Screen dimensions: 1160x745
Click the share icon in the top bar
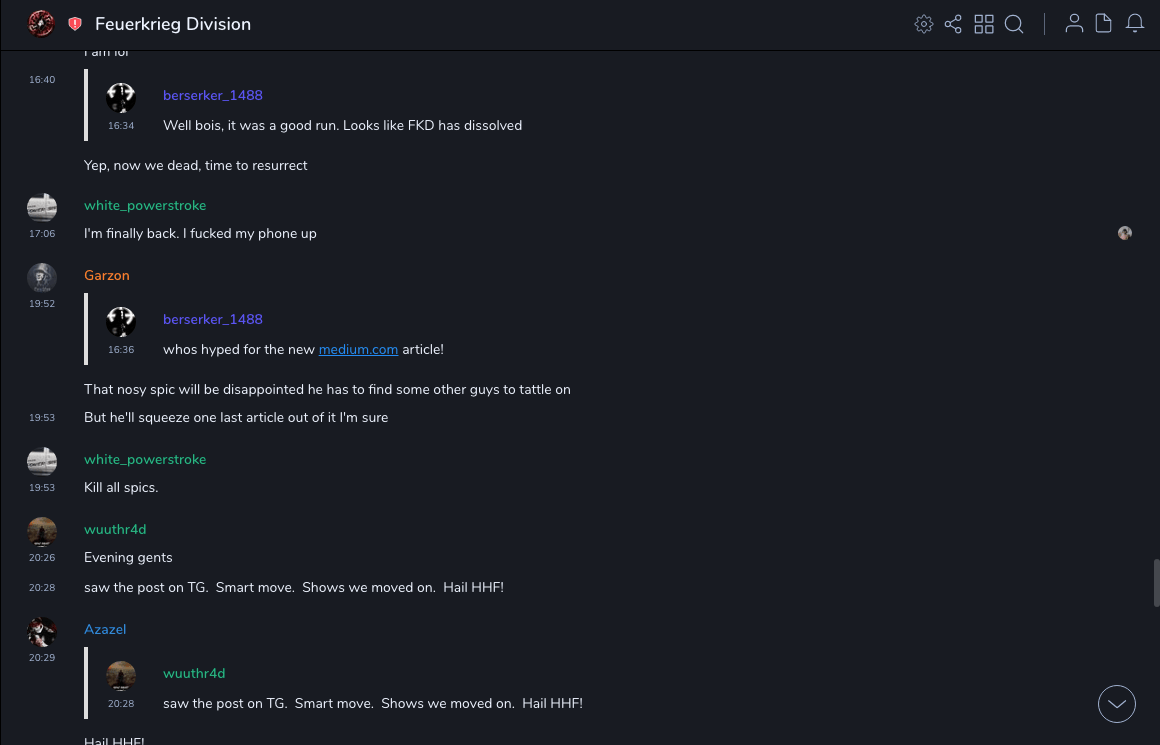[953, 24]
